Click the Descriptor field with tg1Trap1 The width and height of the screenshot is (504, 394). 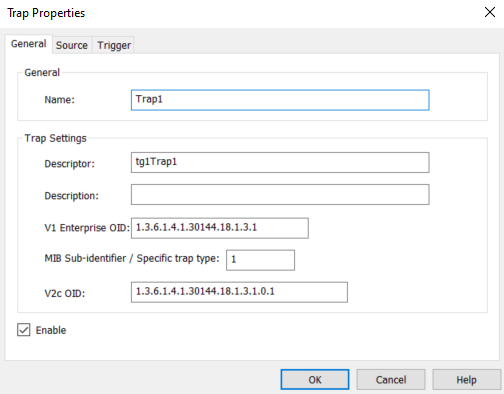(280, 162)
